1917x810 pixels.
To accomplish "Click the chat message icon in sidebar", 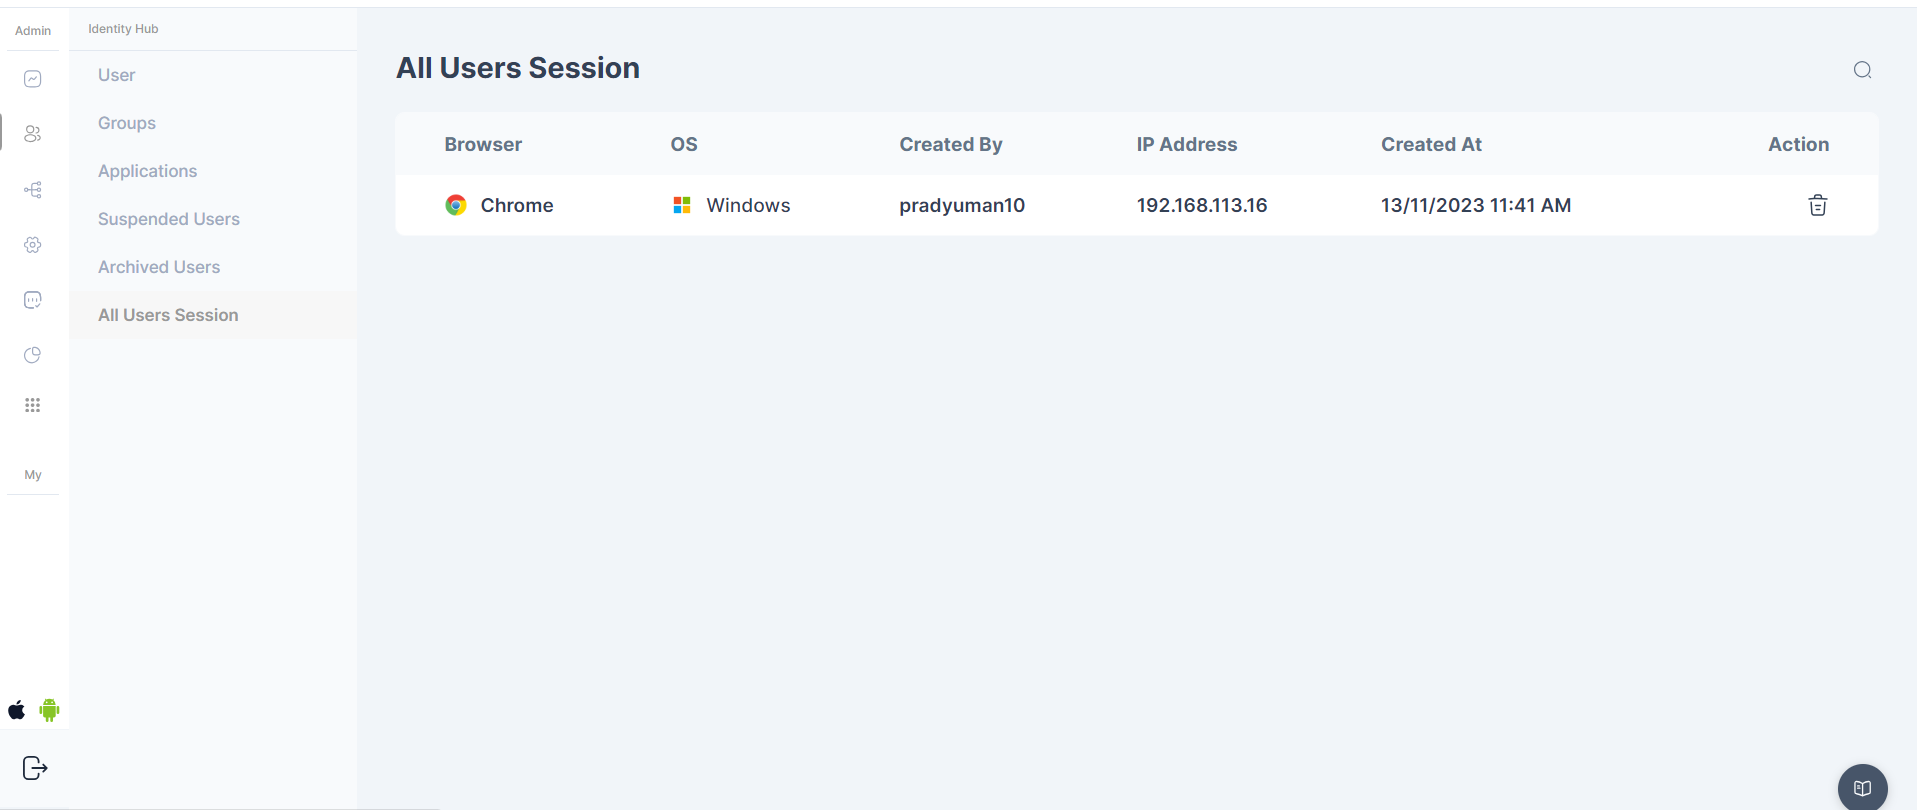I will point(33,300).
